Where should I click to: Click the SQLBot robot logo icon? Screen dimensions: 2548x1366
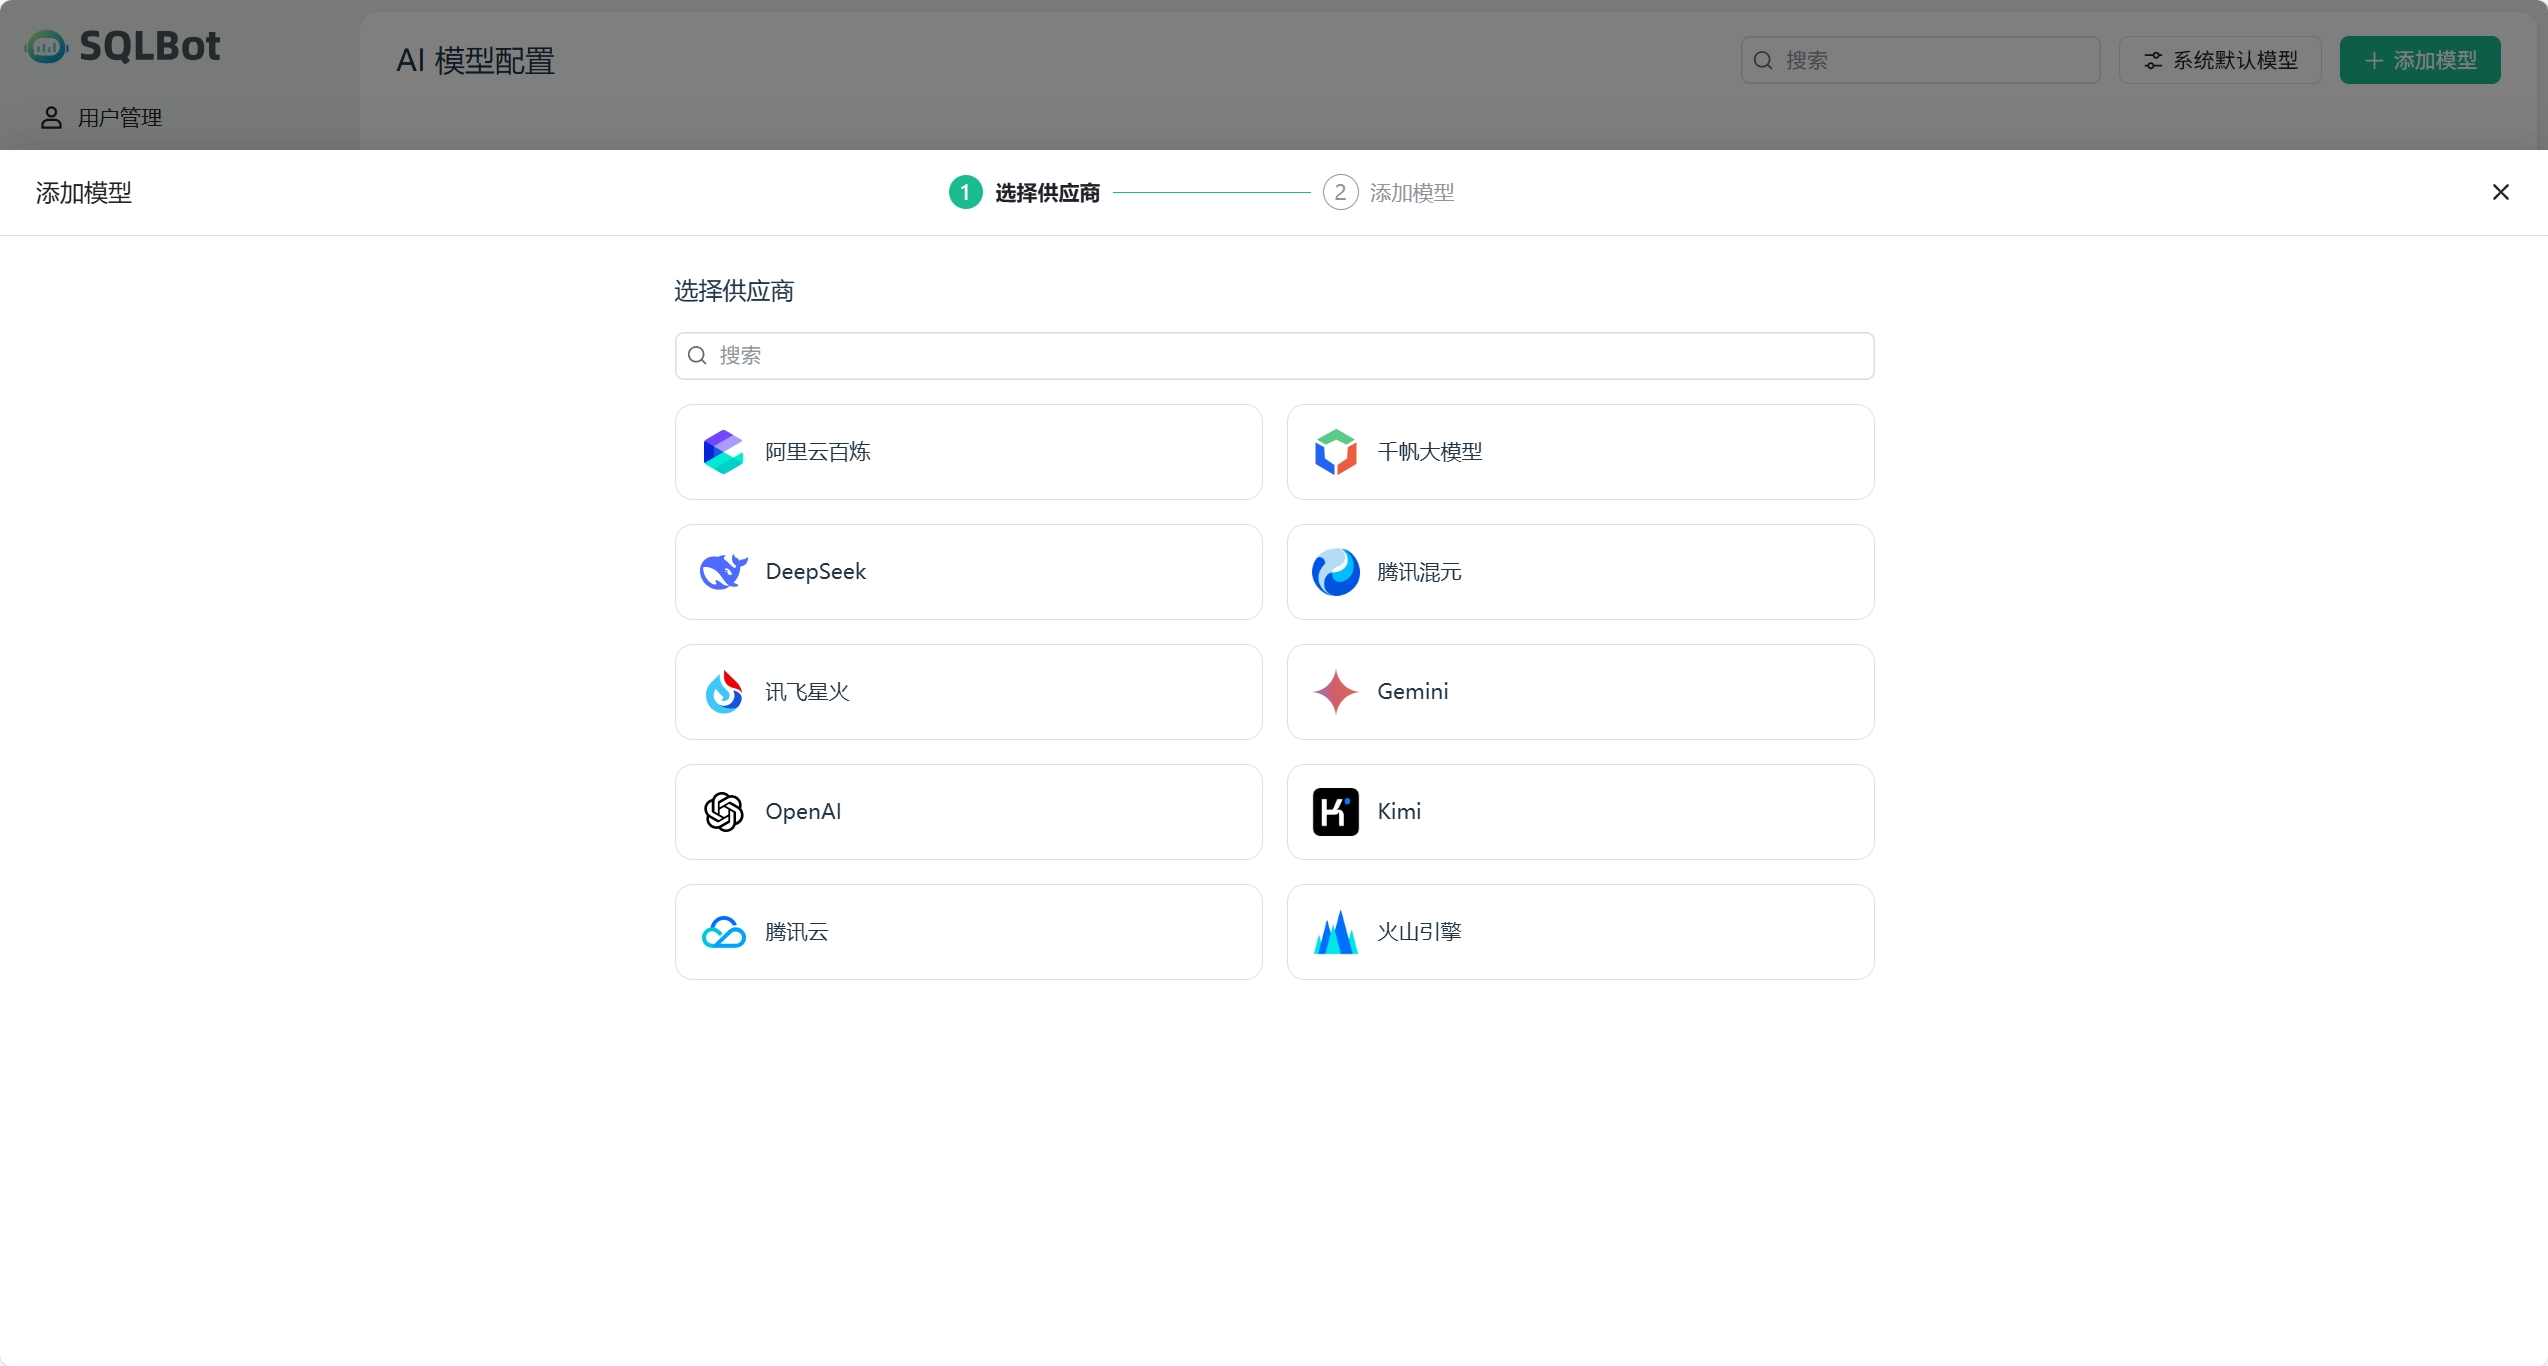coord(46,46)
